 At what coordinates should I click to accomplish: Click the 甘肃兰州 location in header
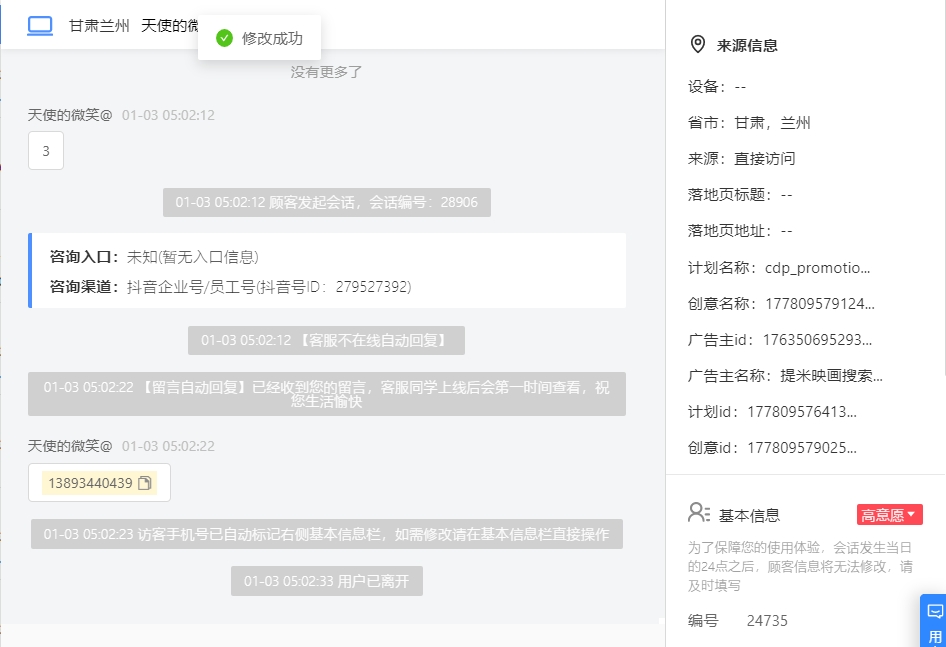(x=99, y=25)
